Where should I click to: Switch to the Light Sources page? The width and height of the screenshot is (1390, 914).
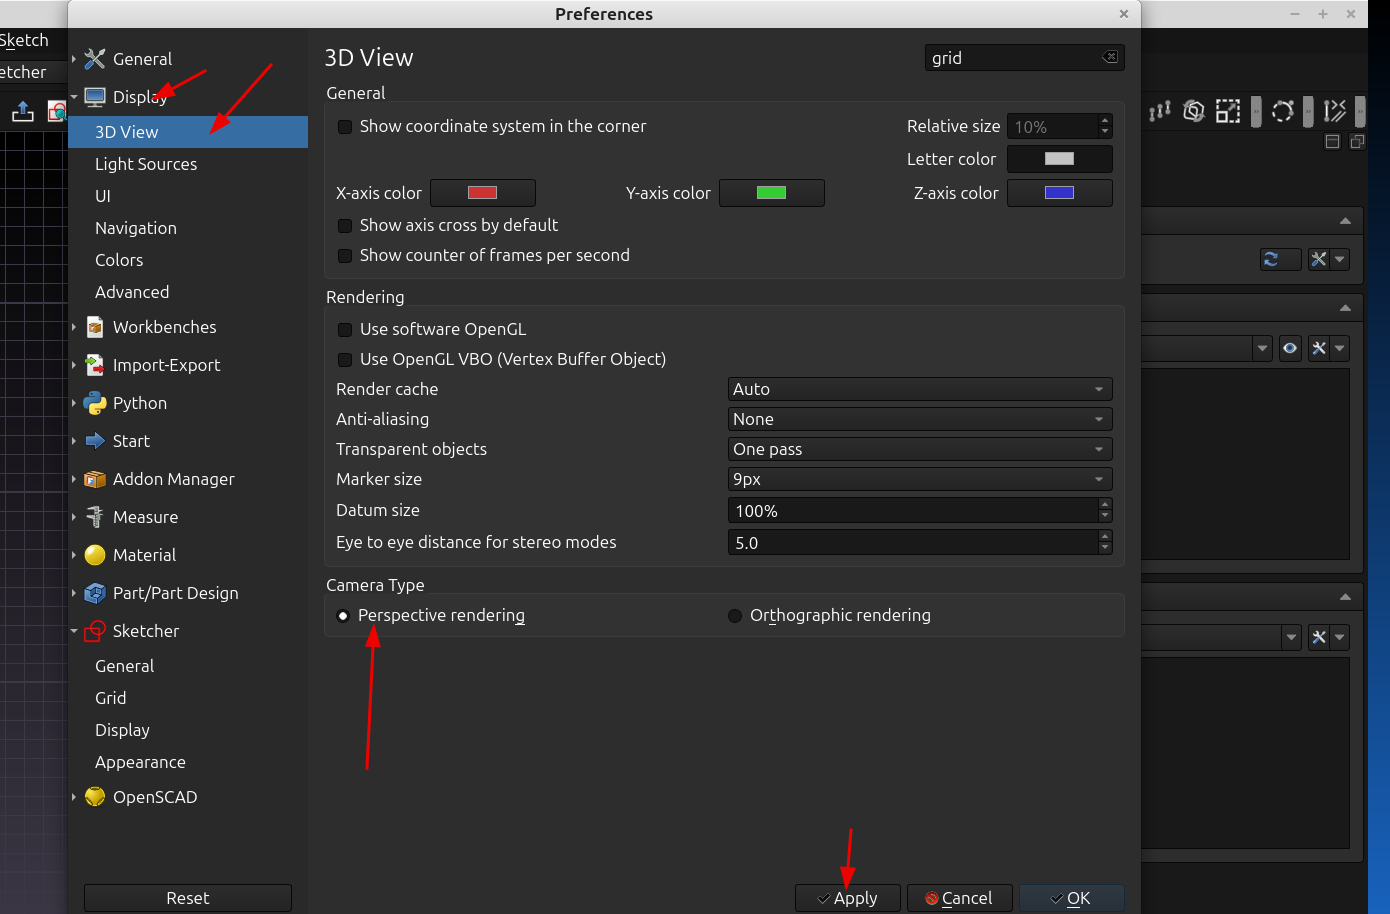click(146, 164)
